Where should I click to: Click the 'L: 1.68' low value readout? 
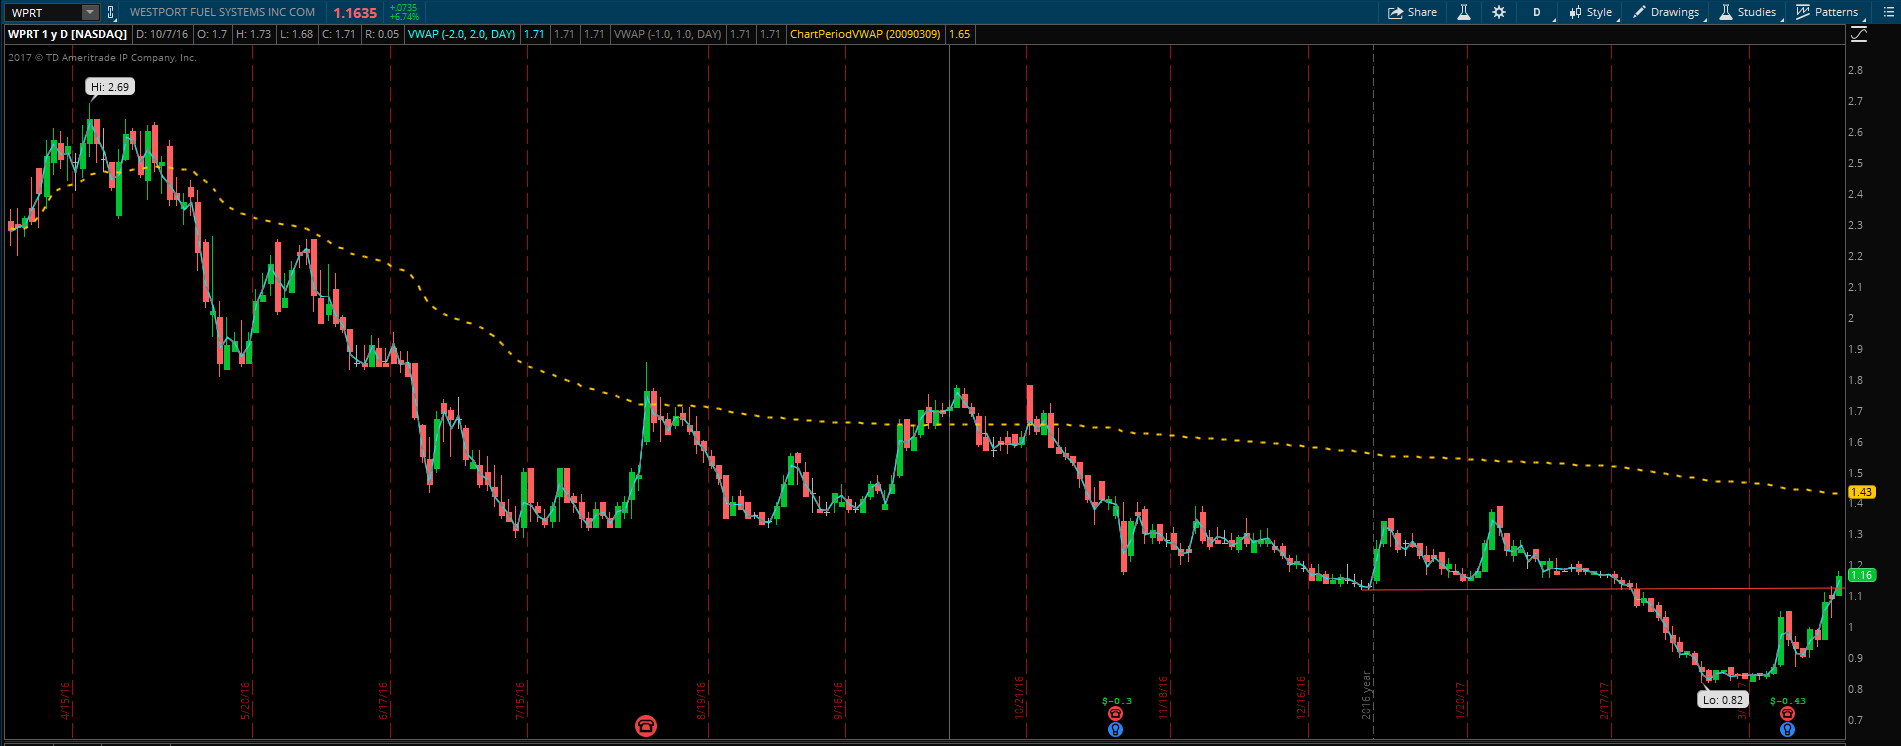tap(297, 34)
